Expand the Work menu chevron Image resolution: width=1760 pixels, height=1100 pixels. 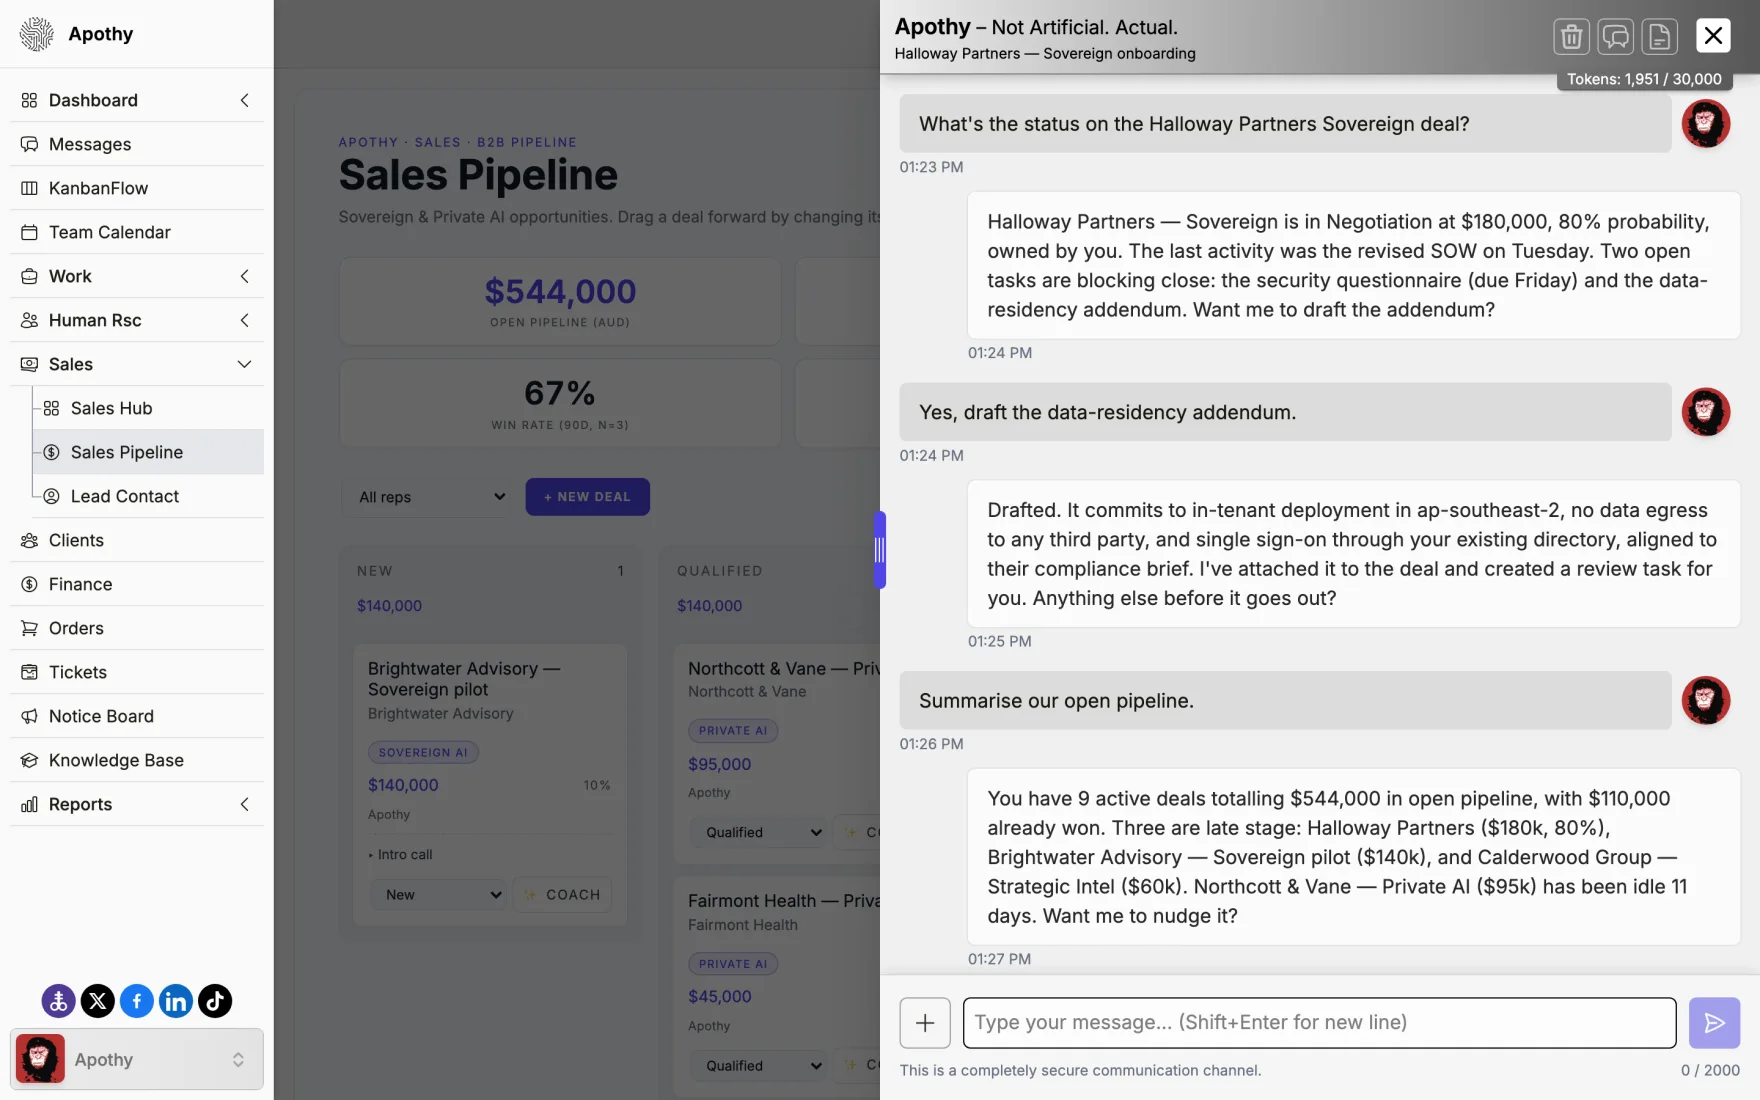(244, 276)
